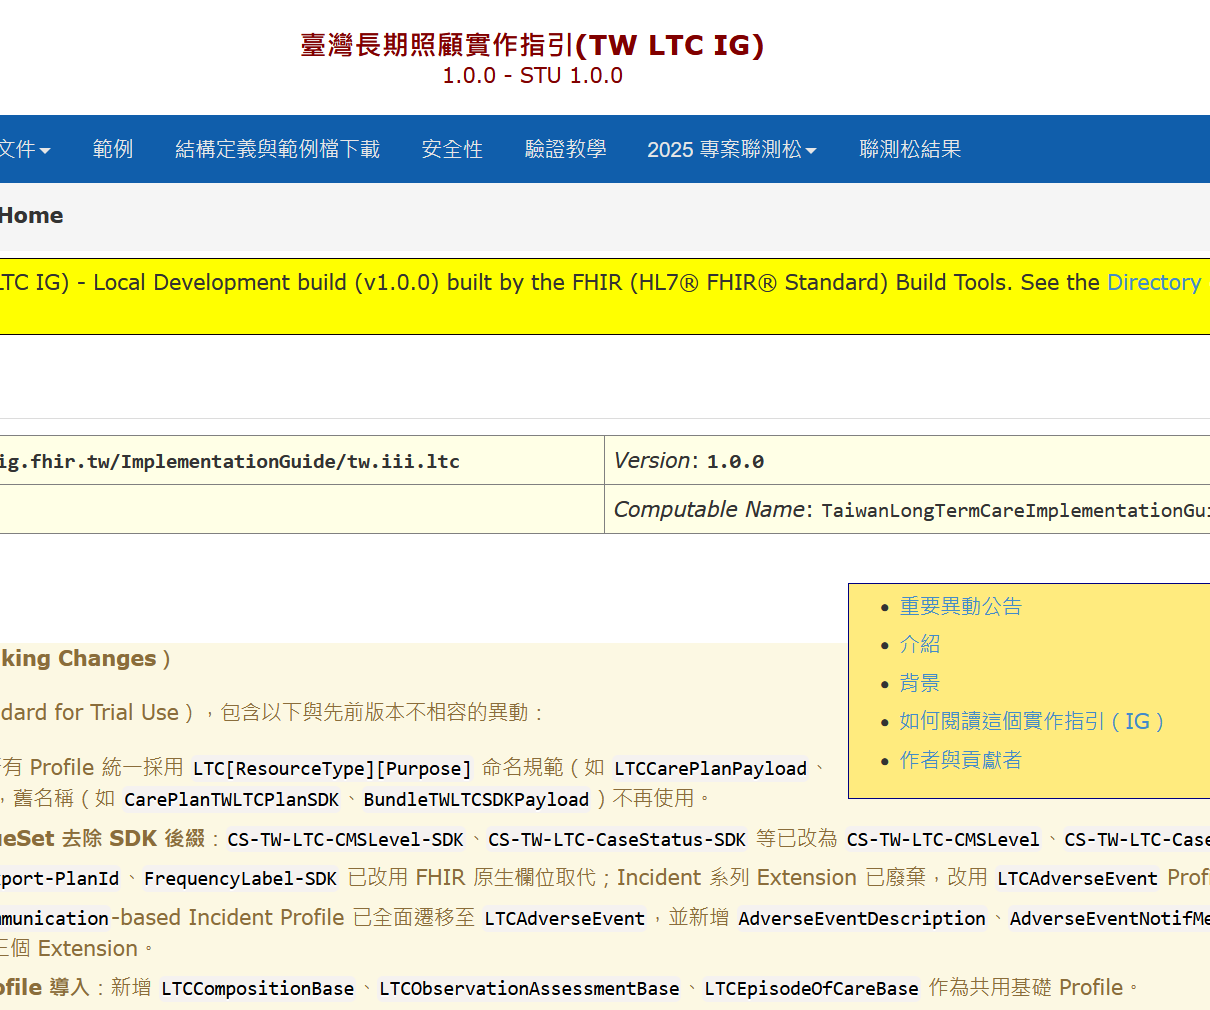Jump to 介紹 in table of contents

click(x=919, y=645)
